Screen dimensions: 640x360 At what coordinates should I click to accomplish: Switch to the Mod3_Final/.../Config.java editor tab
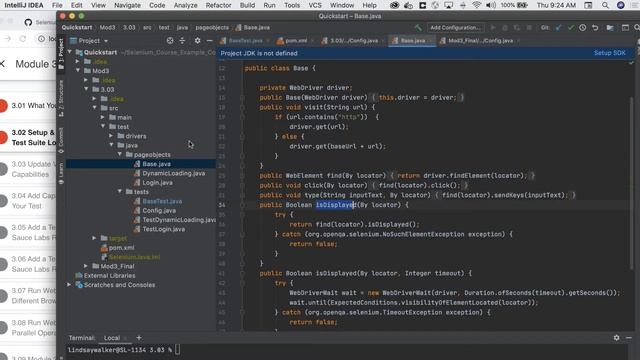click(479, 41)
